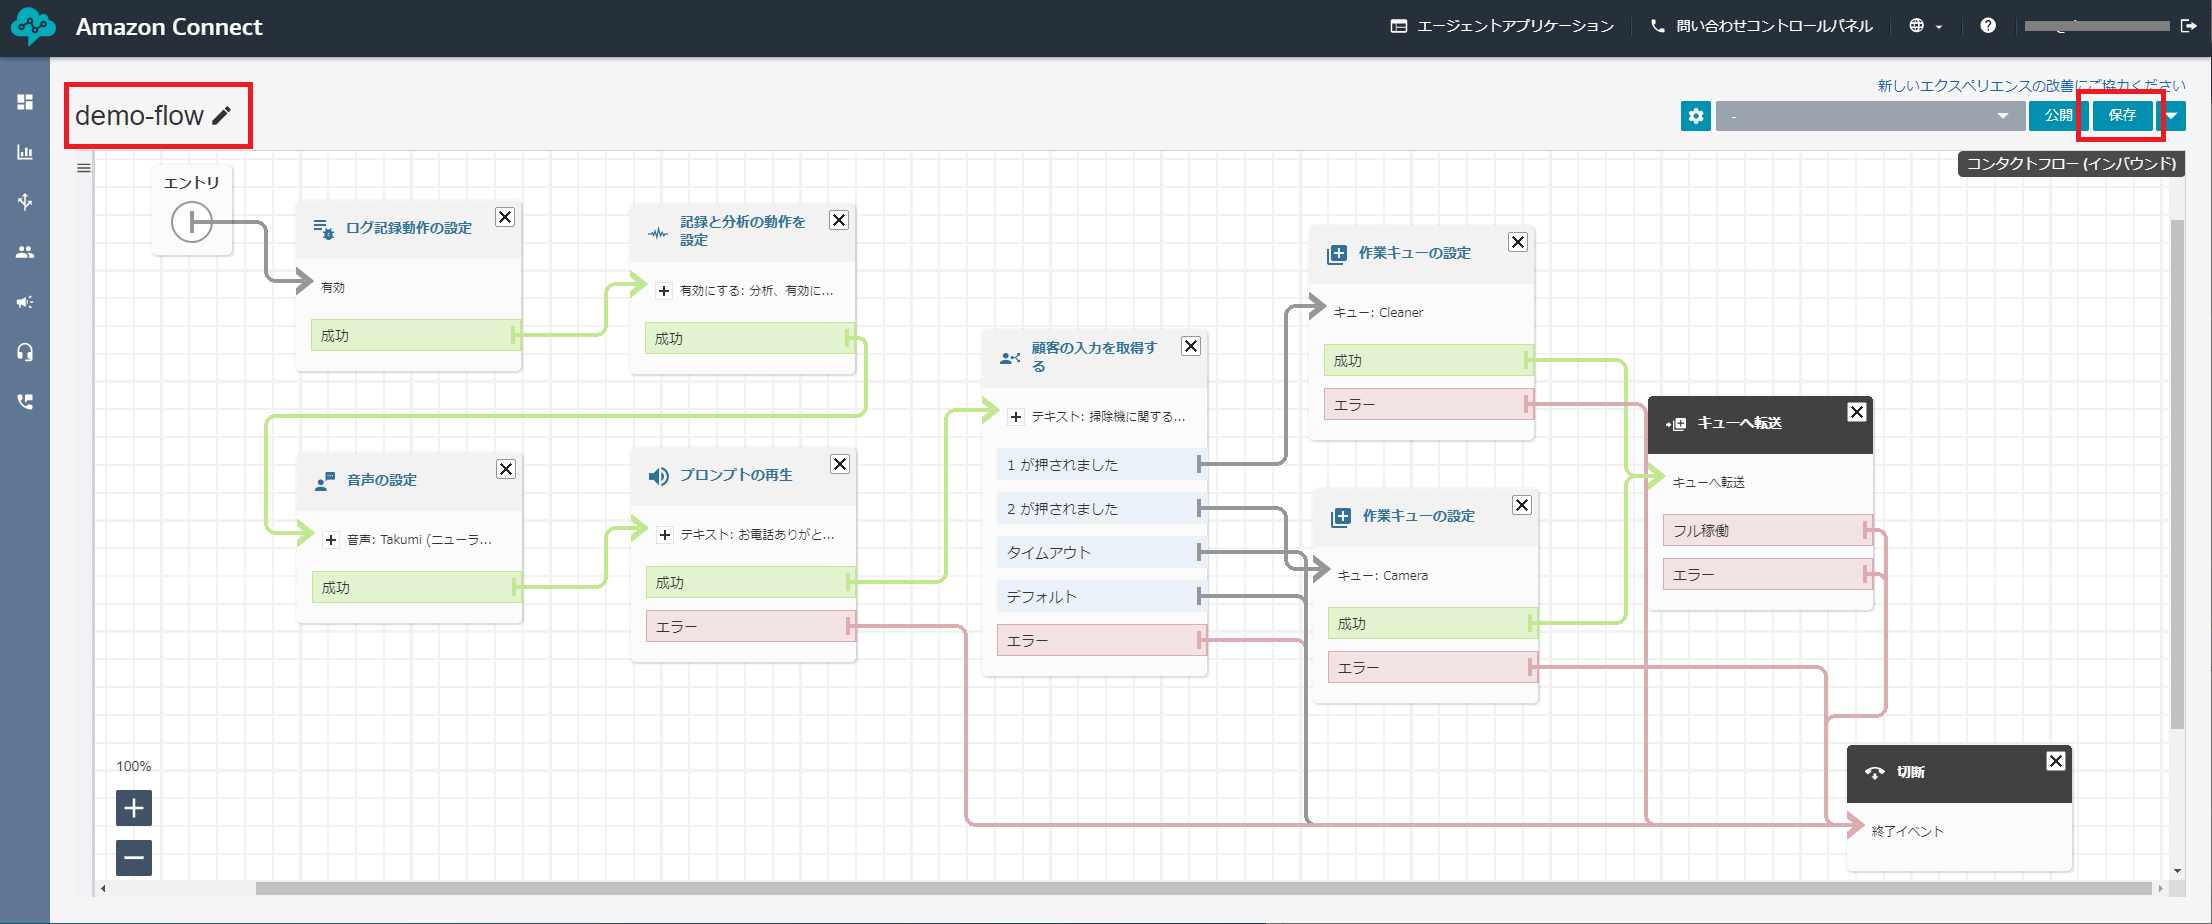Click プロンプトの再生 エラー output
The image size is (2212, 924).
749,627
